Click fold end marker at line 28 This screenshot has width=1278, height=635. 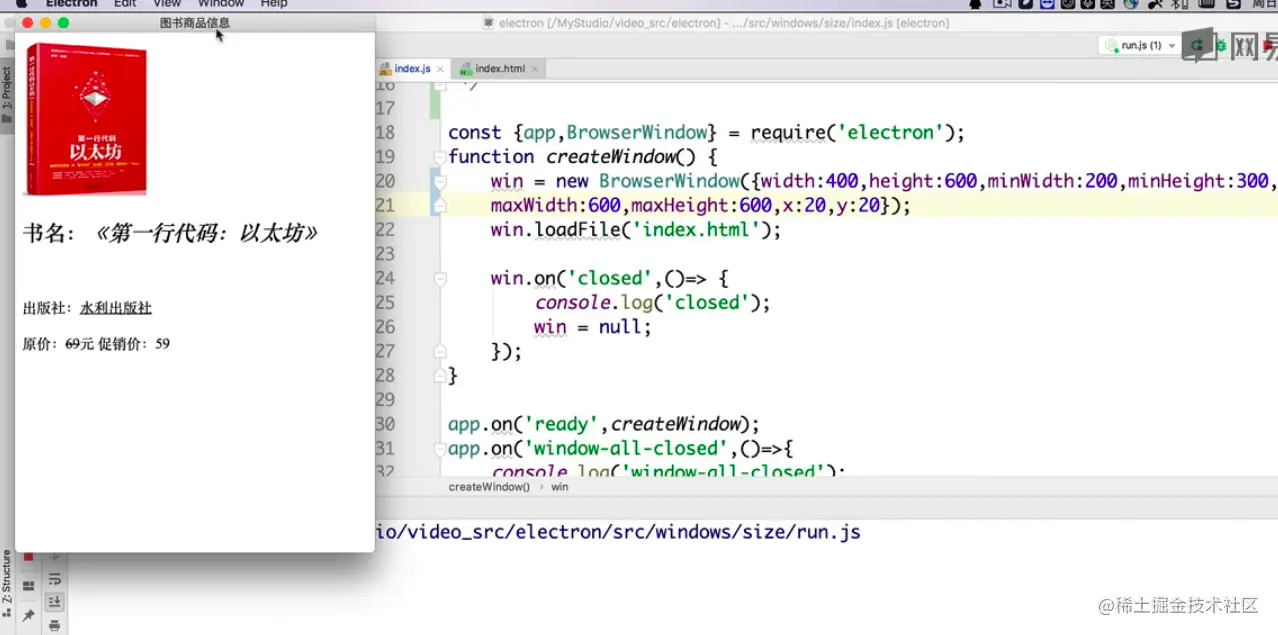pos(439,376)
